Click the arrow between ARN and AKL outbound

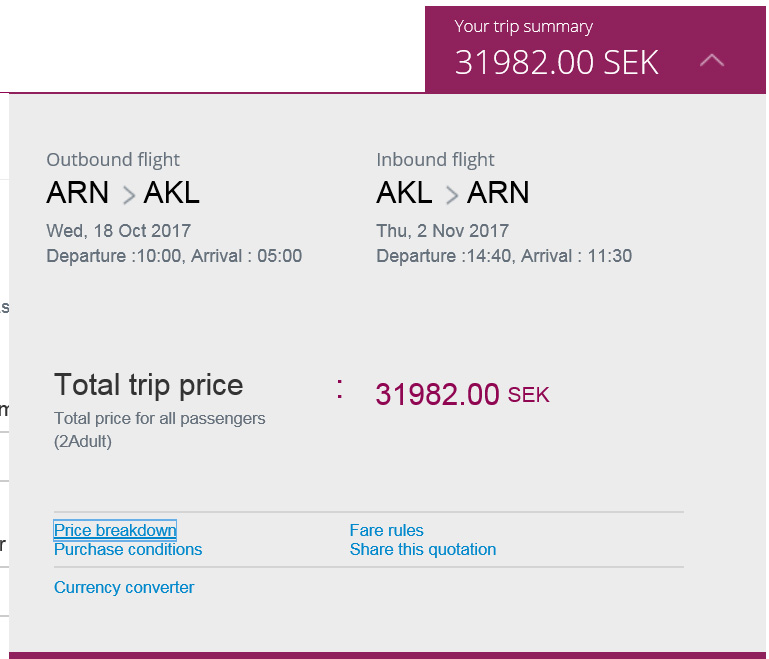pos(128,194)
